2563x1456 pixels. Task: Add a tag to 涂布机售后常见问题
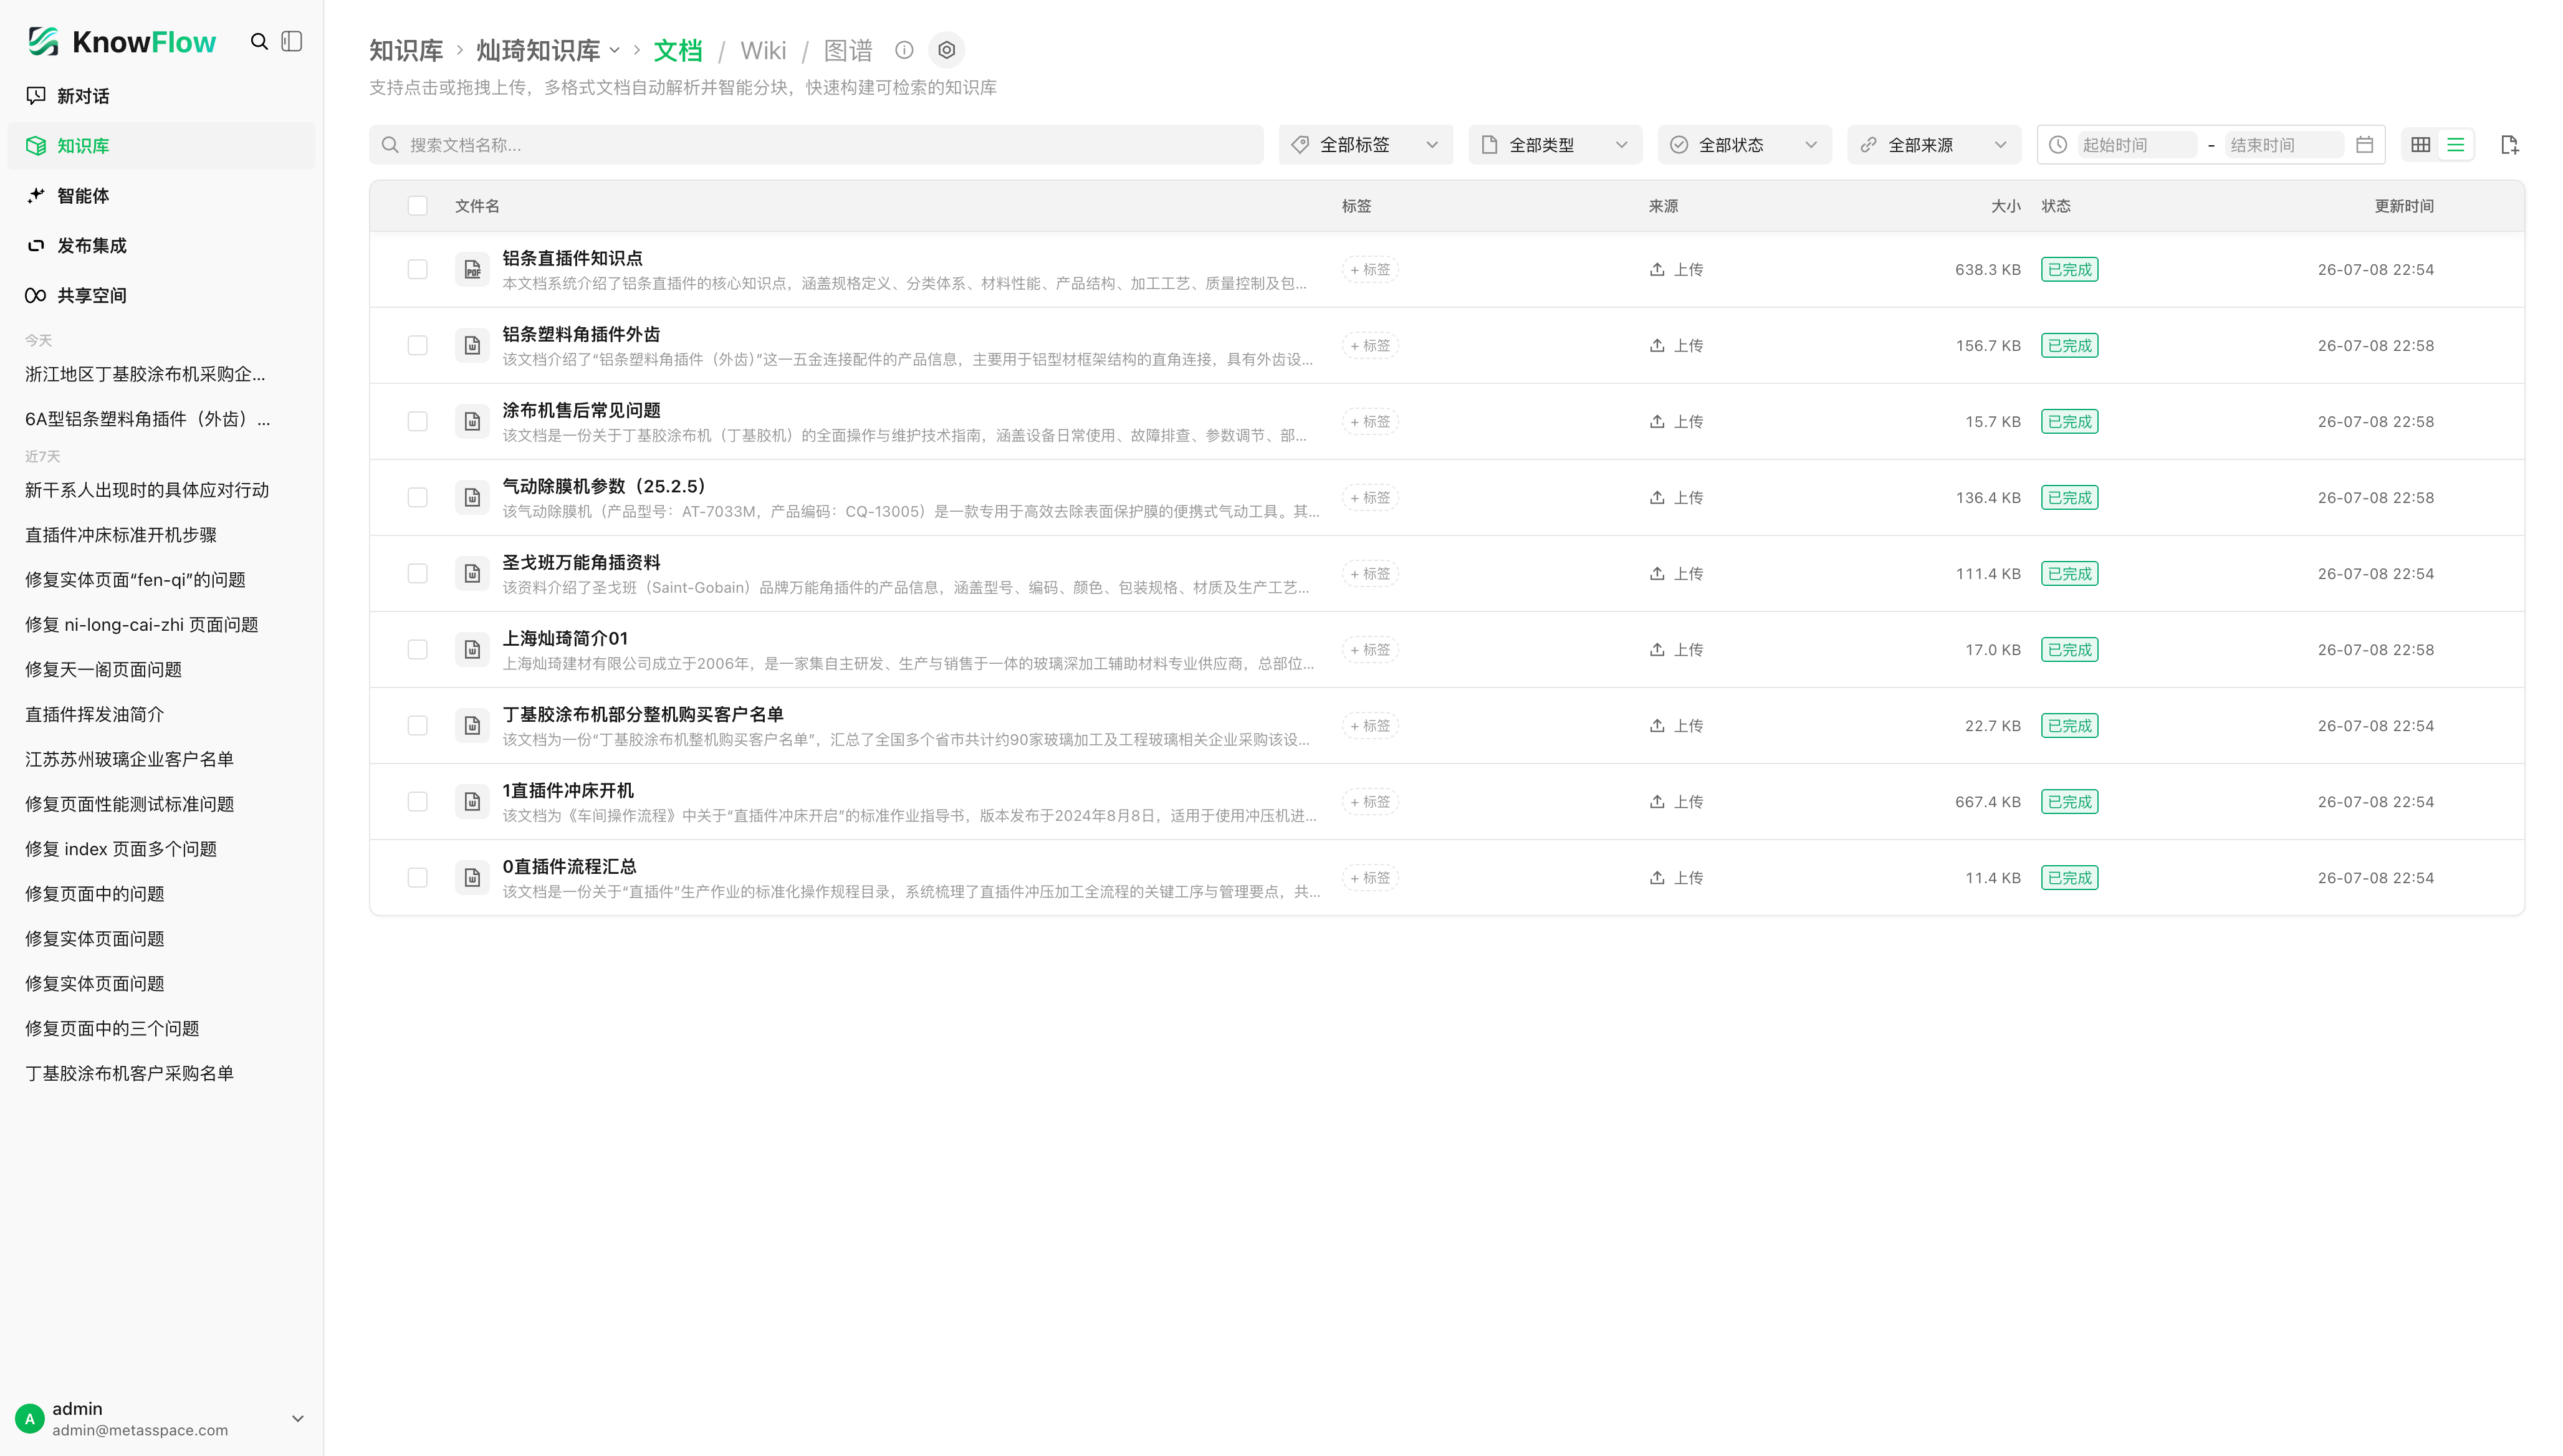1370,422
